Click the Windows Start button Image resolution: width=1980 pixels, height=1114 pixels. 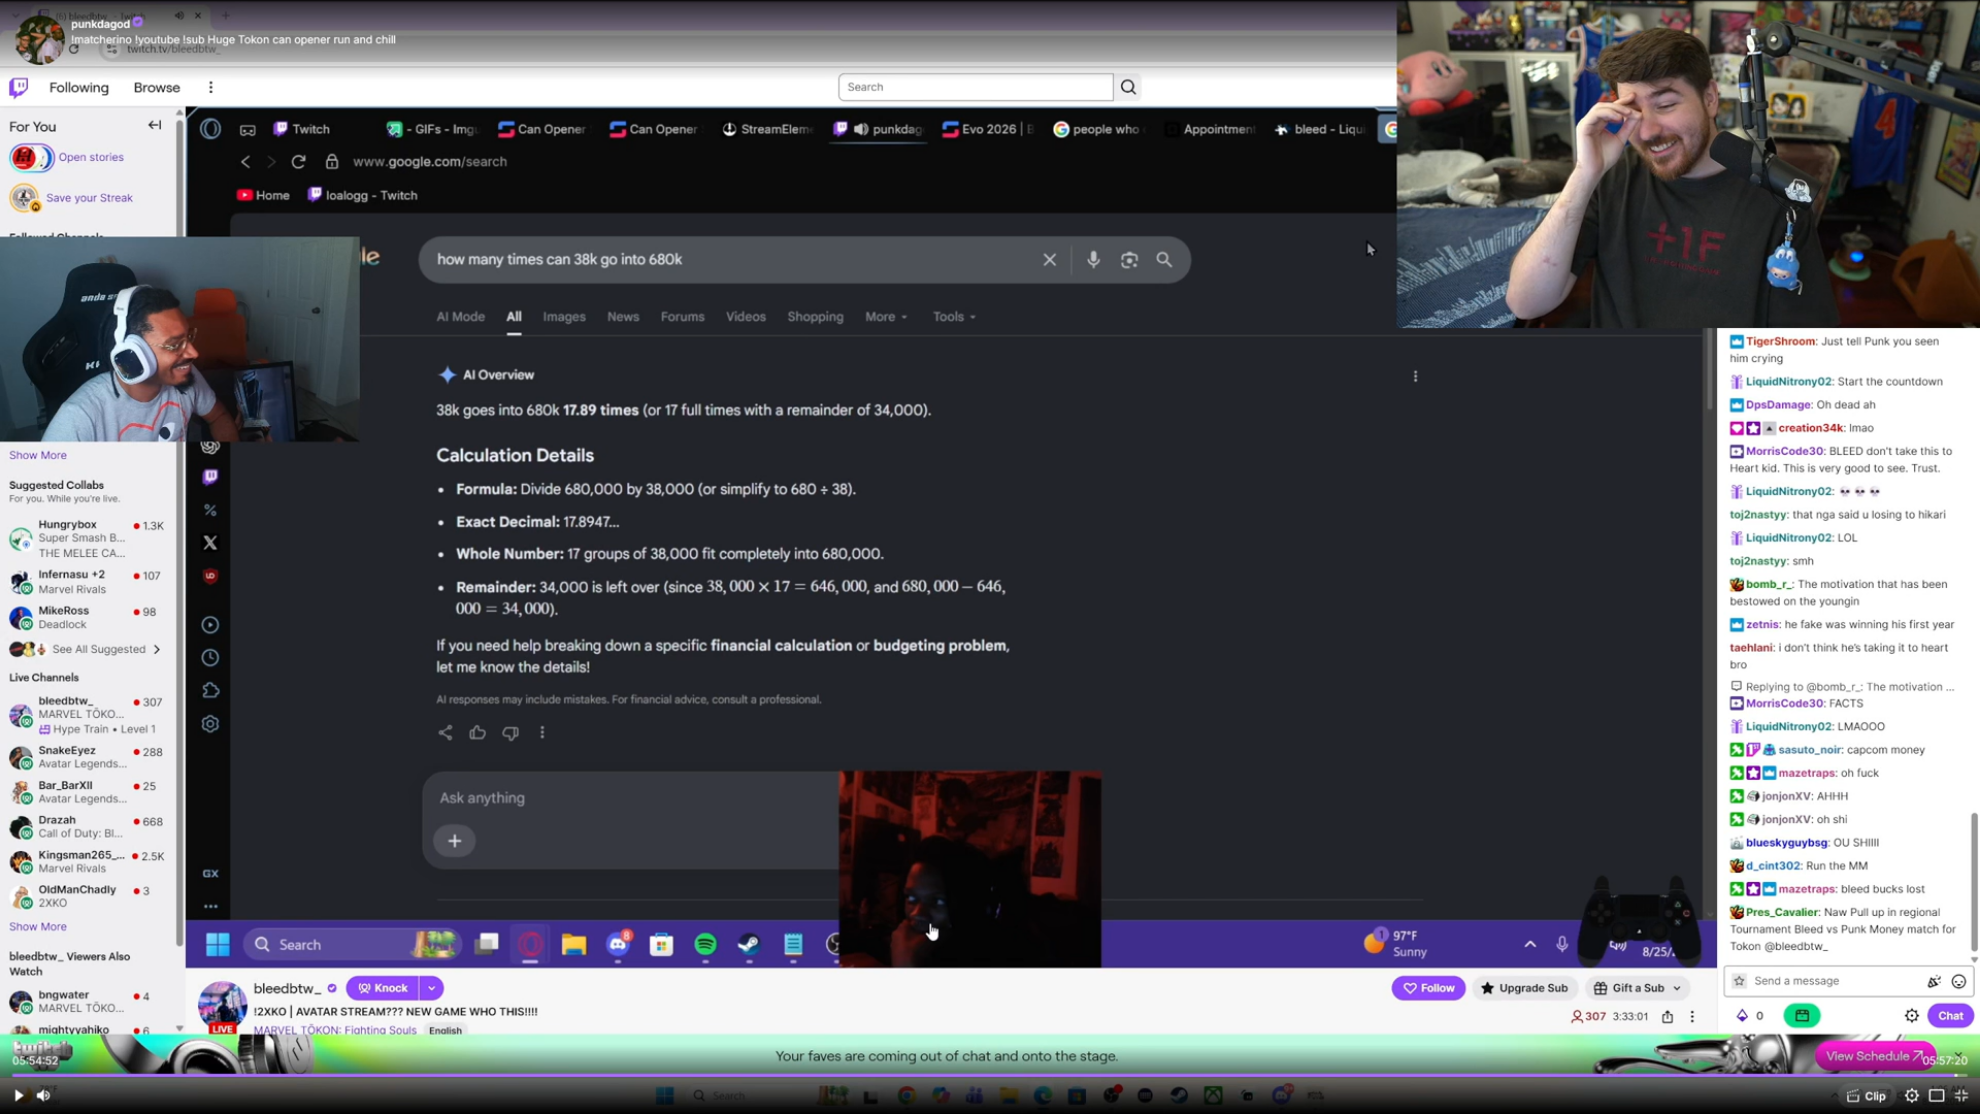(218, 944)
